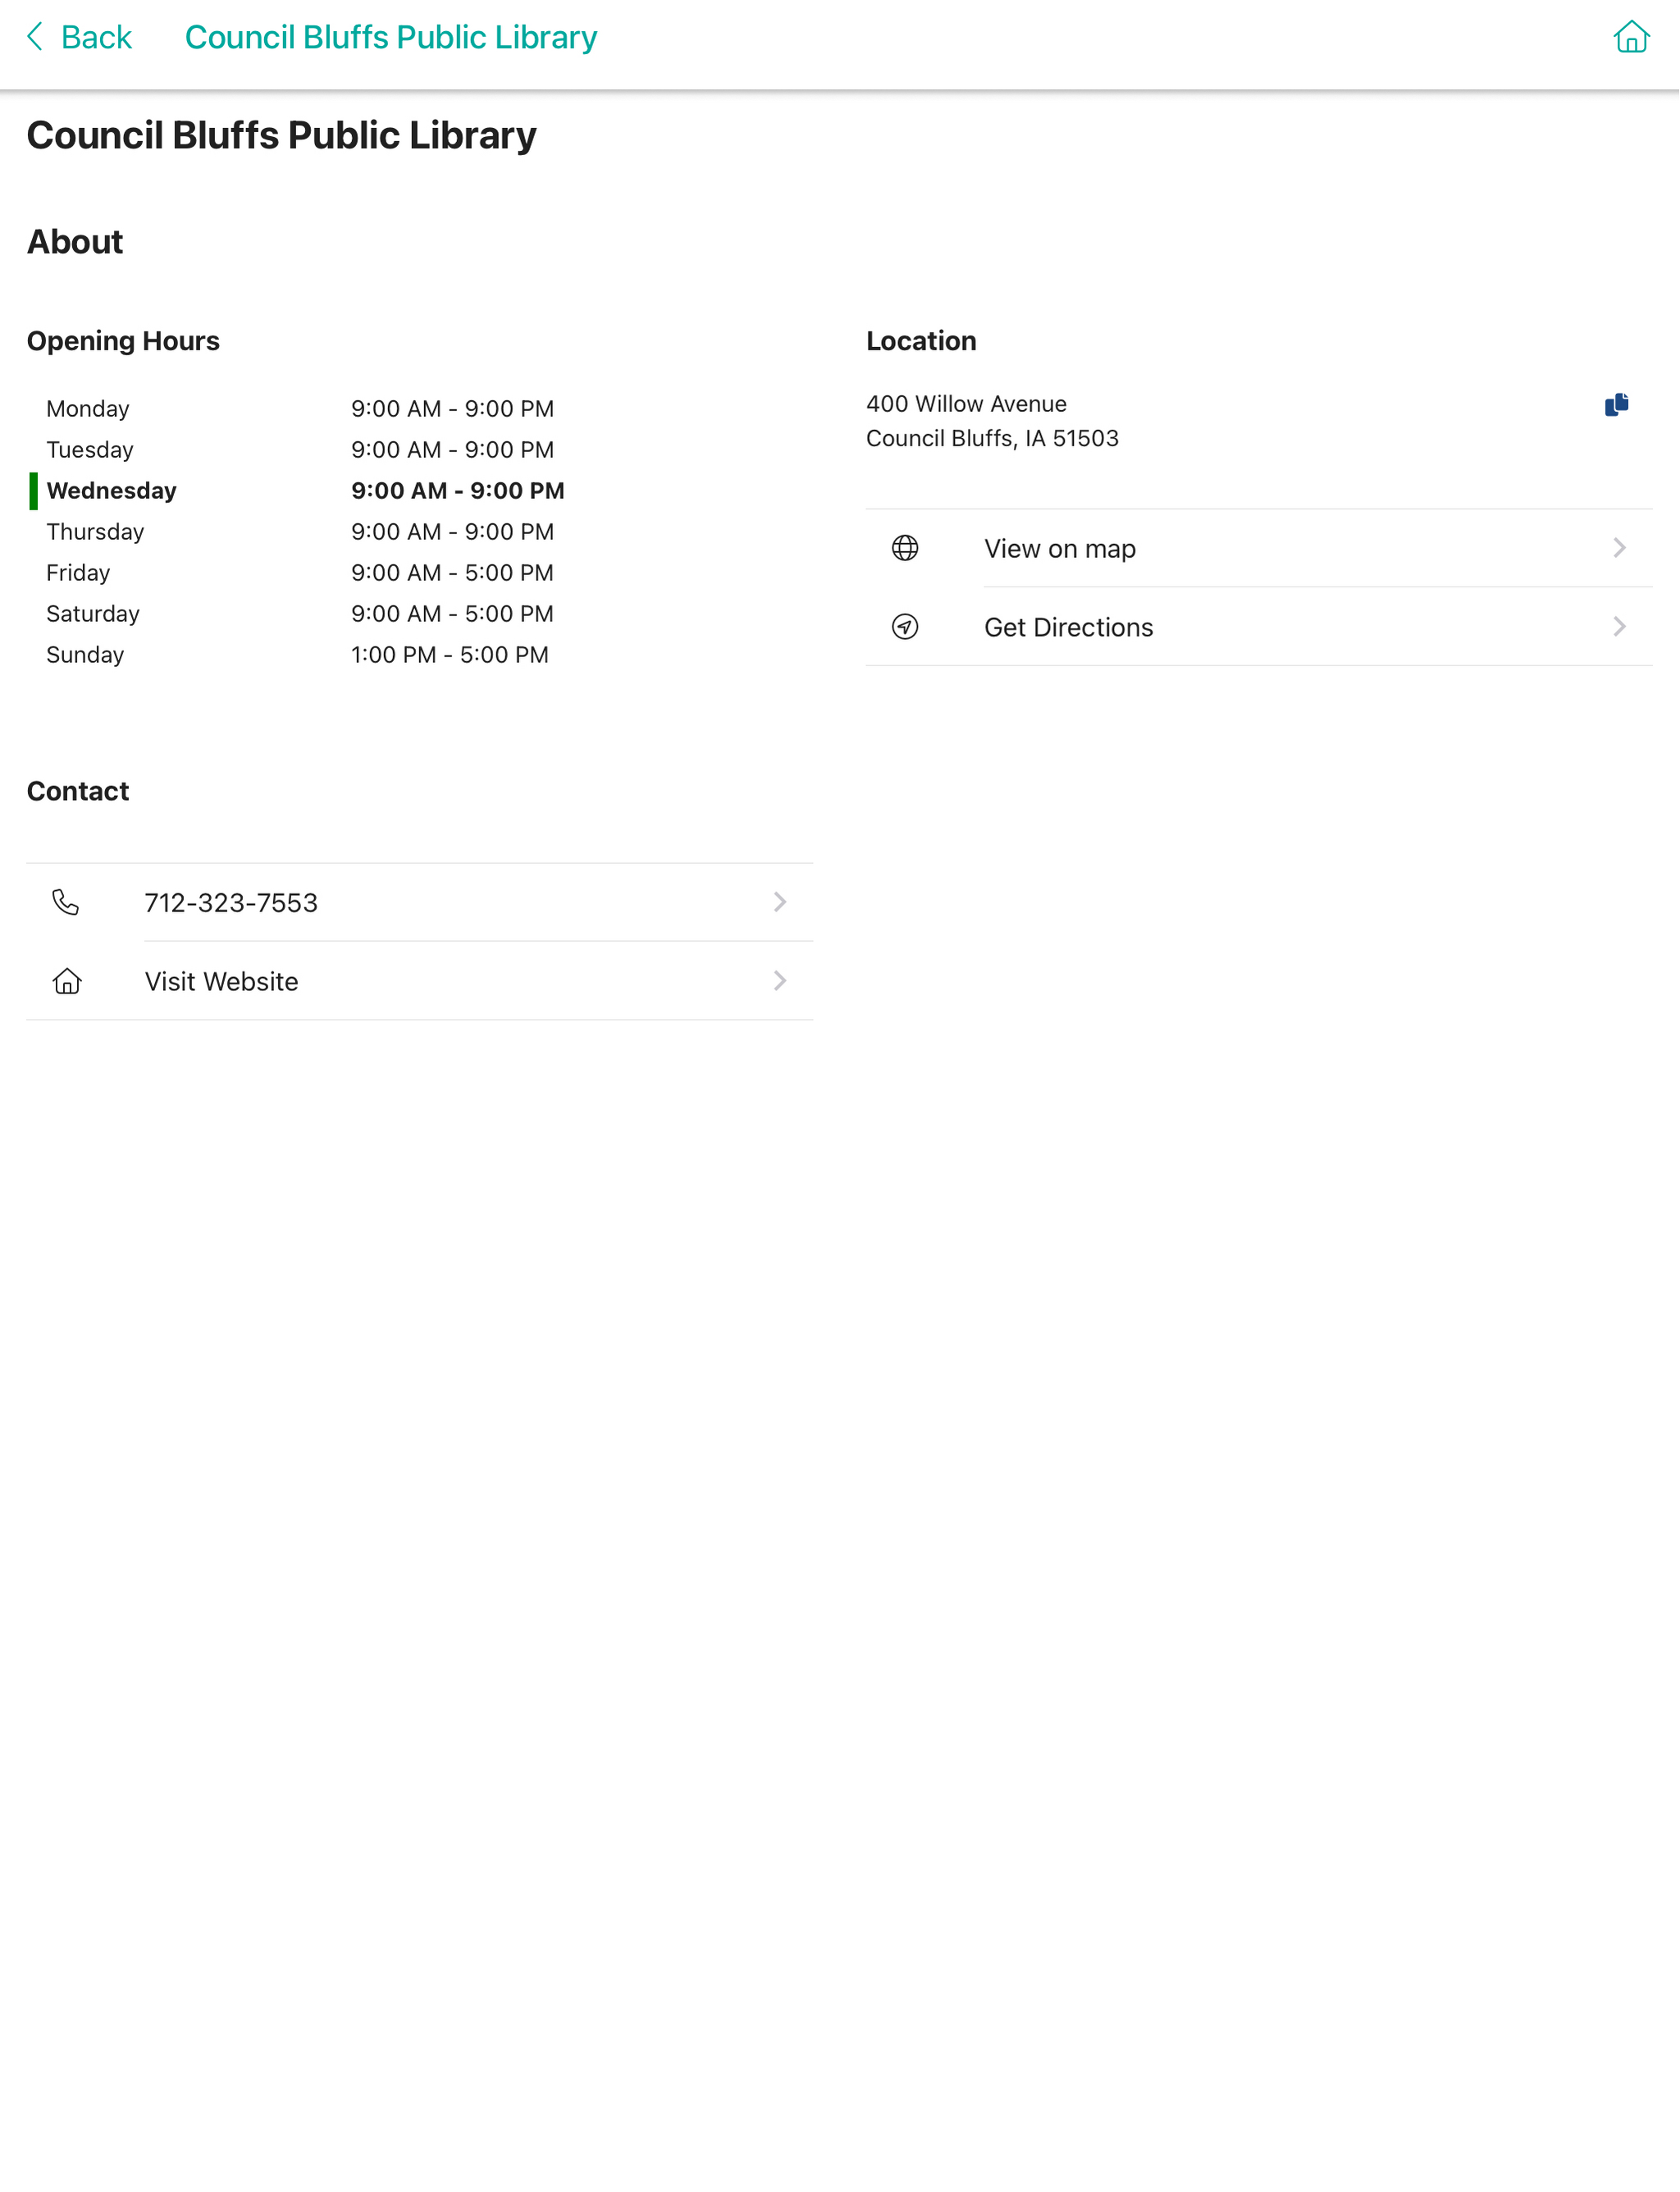This screenshot has width=1680, height=2192.
Task: Click the About heading
Action: click(75, 242)
